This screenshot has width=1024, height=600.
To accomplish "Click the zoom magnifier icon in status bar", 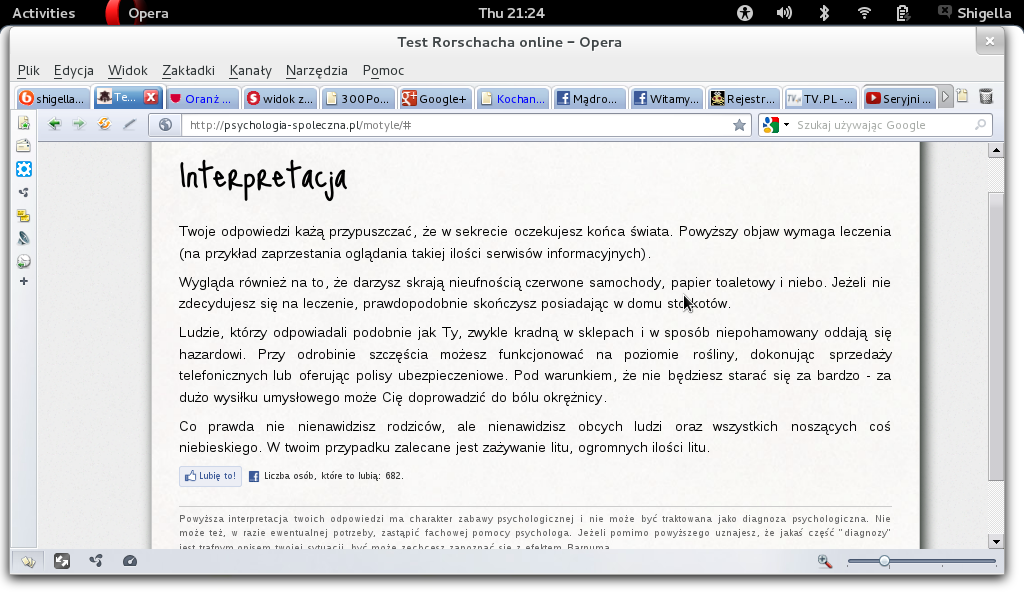I will [825, 561].
